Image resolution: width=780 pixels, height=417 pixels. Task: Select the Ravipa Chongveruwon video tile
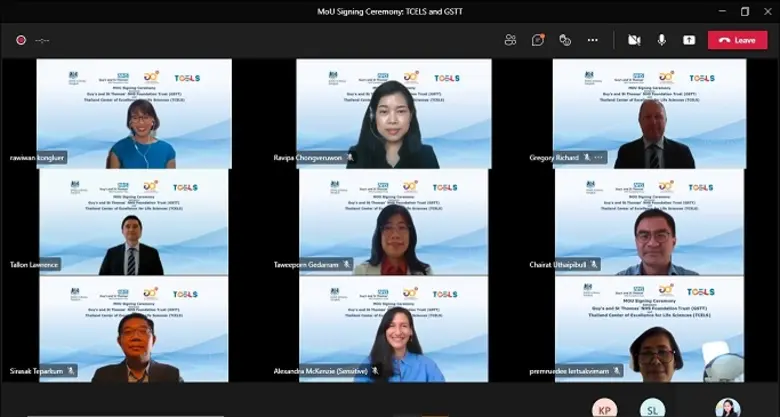coord(393,113)
